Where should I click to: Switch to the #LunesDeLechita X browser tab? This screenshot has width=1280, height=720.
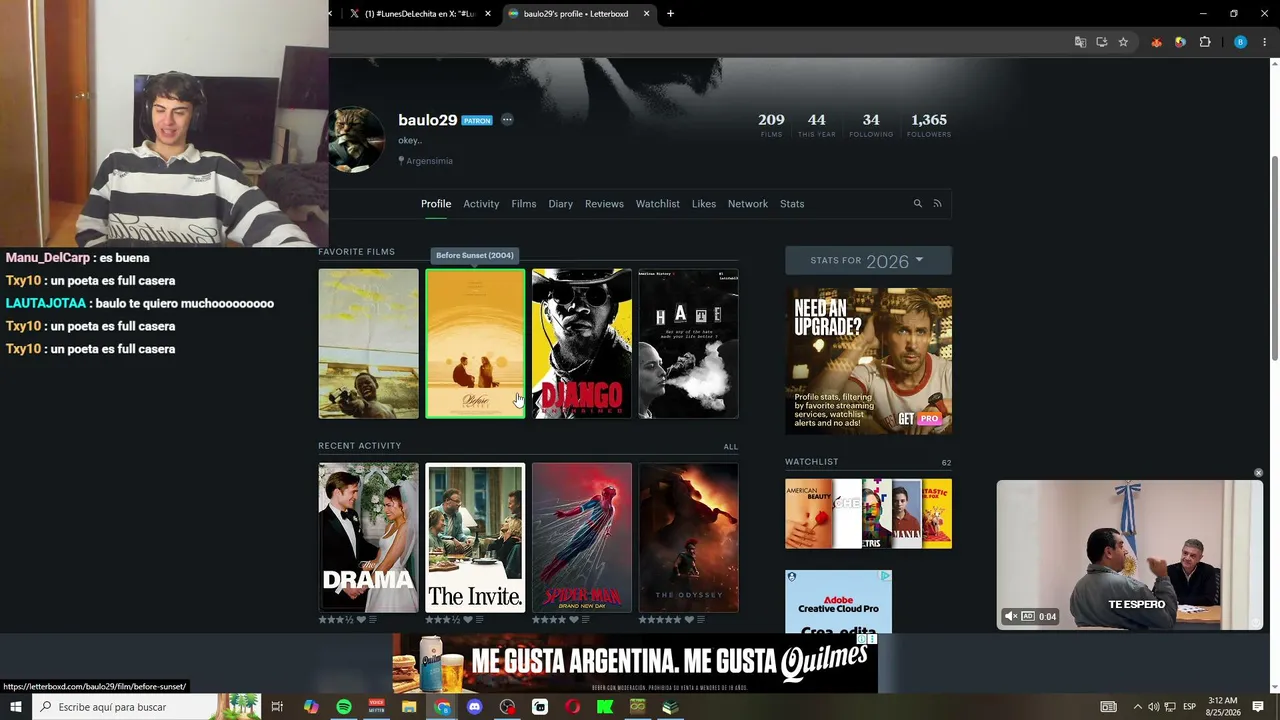click(420, 14)
